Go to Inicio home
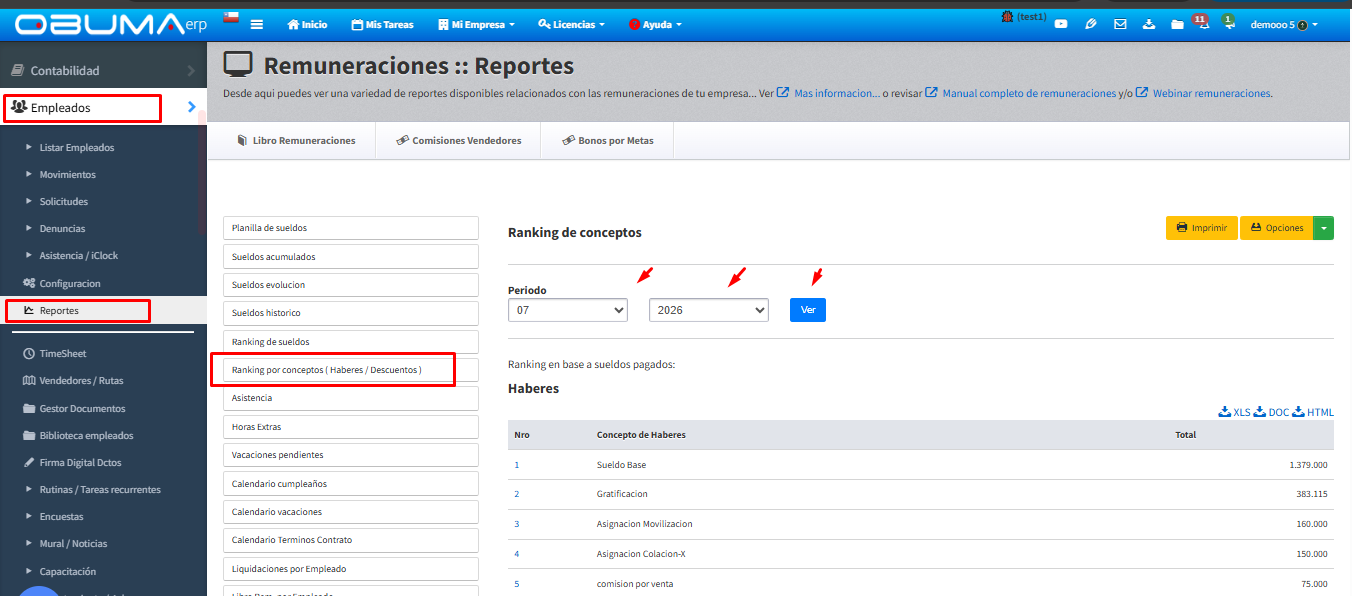Image resolution: width=1352 pixels, height=596 pixels. click(307, 24)
